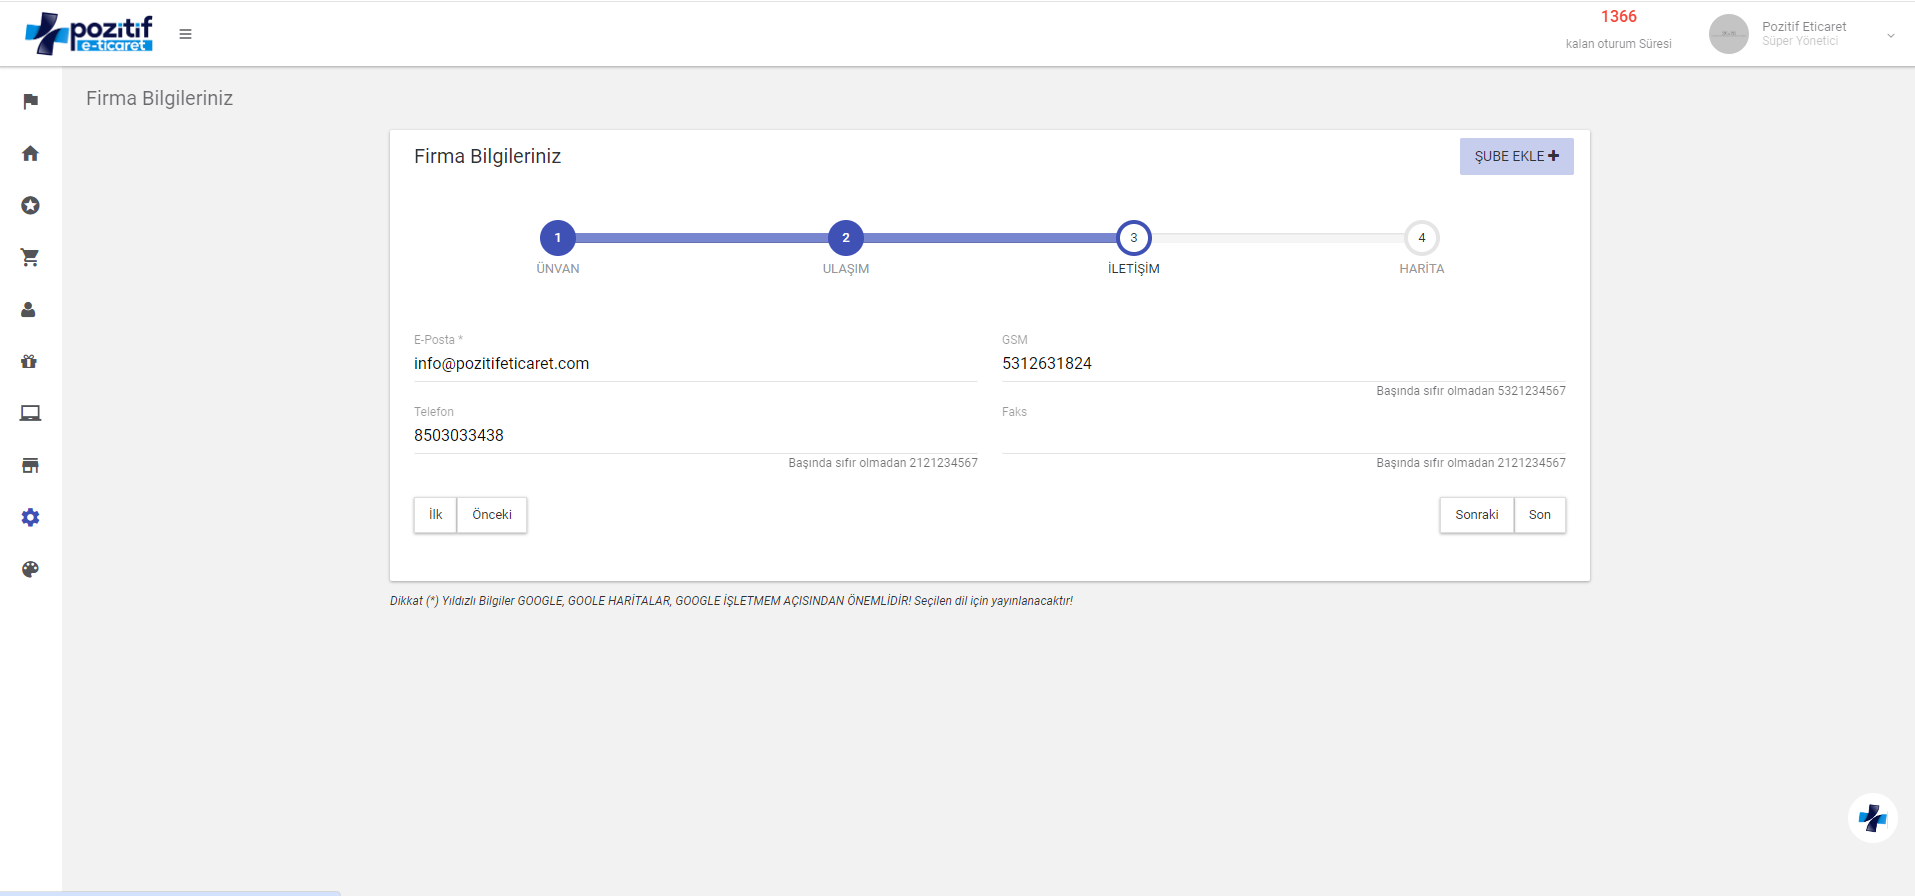Open the home icon in sidebar
Screen dimensions: 1915x896
point(30,153)
